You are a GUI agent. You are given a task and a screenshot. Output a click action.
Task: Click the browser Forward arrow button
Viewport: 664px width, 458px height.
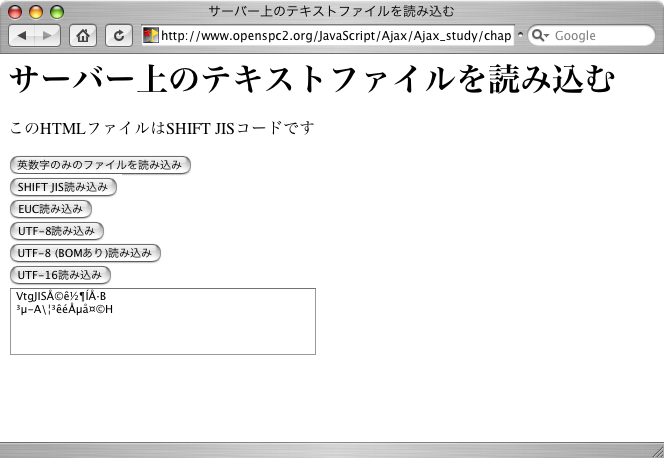(48, 36)
